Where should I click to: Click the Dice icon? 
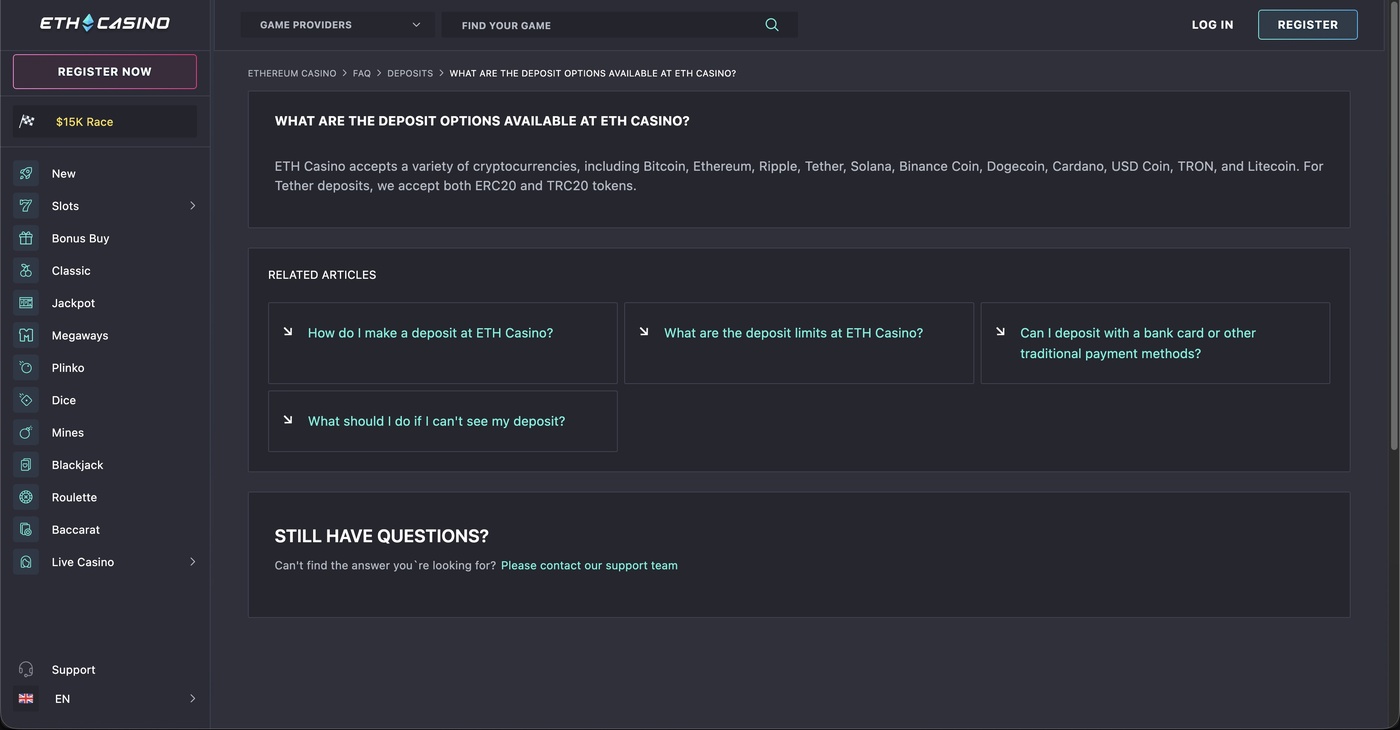pos(26,400)
